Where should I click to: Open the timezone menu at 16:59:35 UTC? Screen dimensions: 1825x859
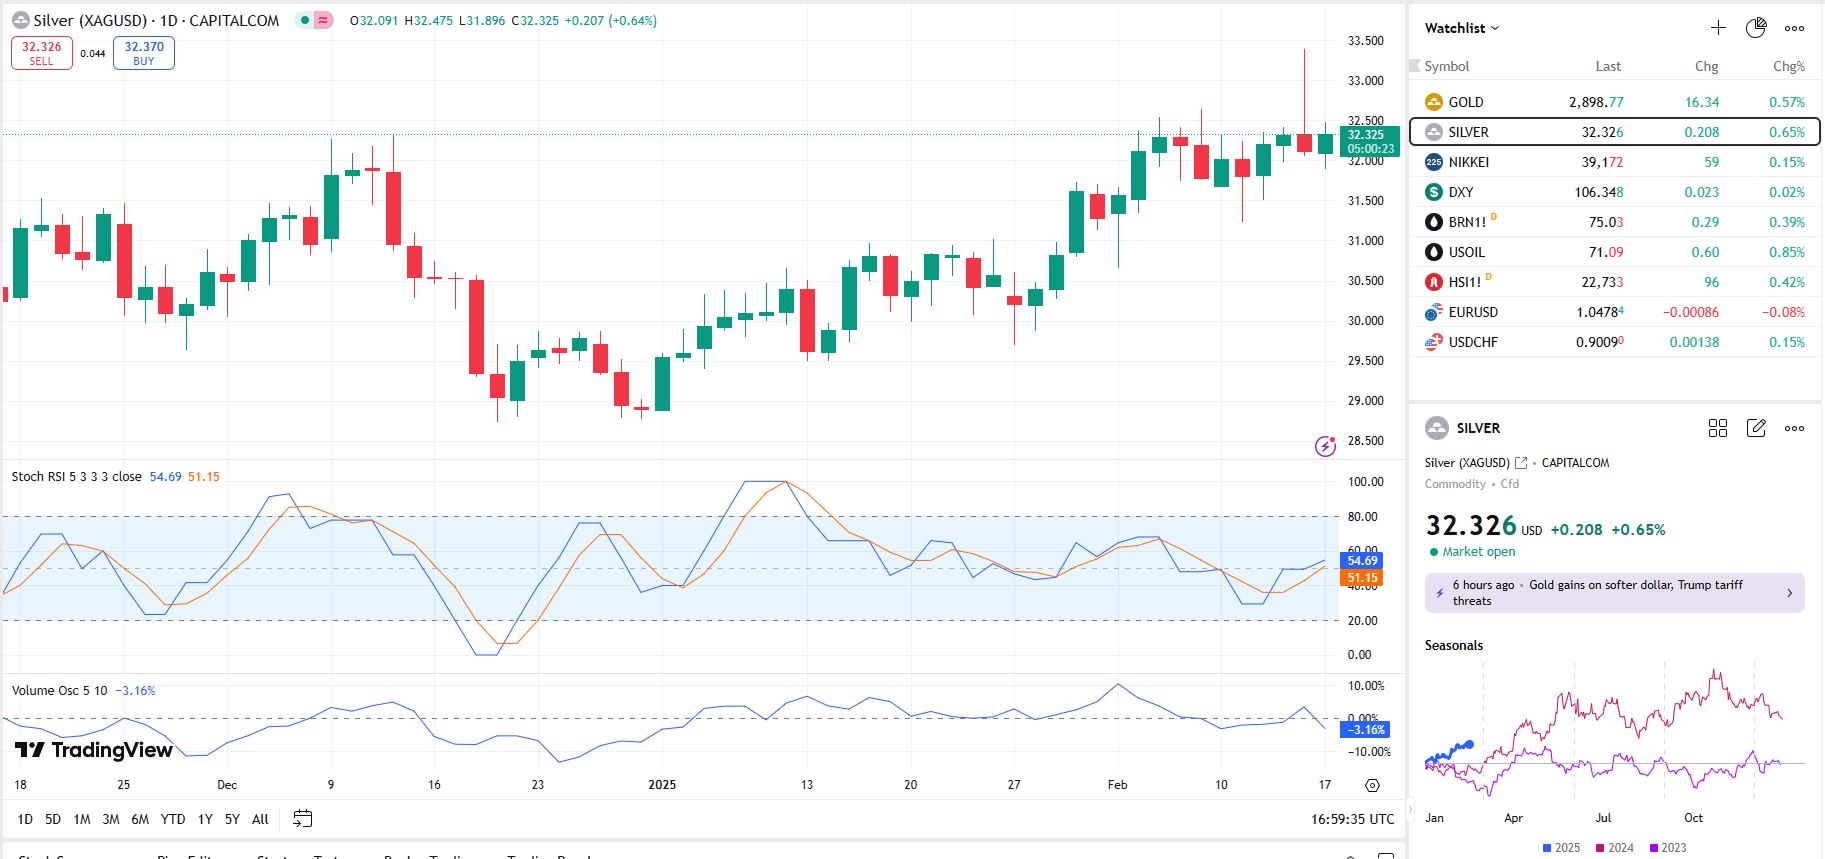(x=1352, y=819)
